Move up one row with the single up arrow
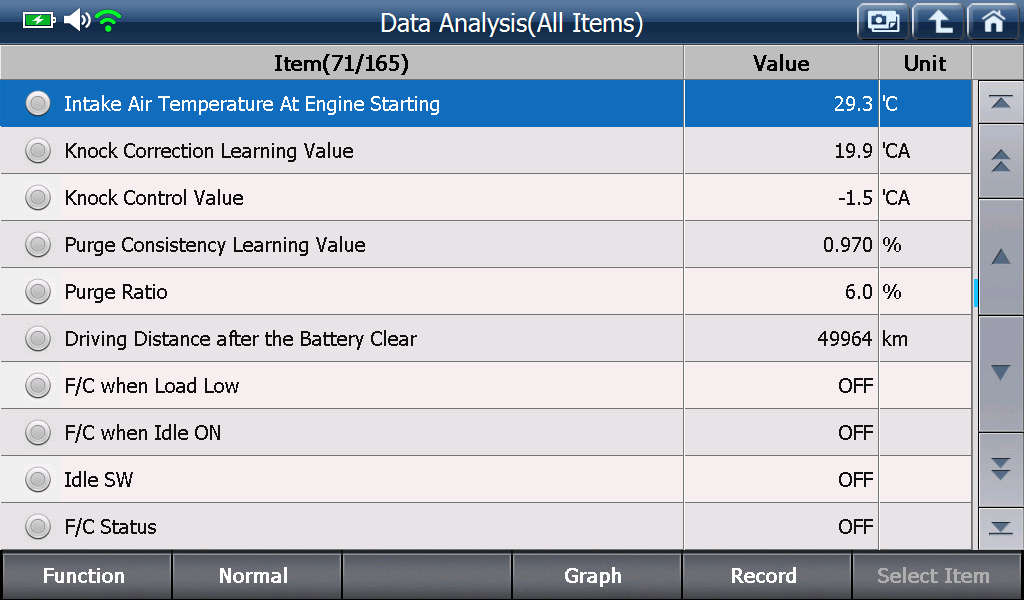 [x=1000, y=257]
